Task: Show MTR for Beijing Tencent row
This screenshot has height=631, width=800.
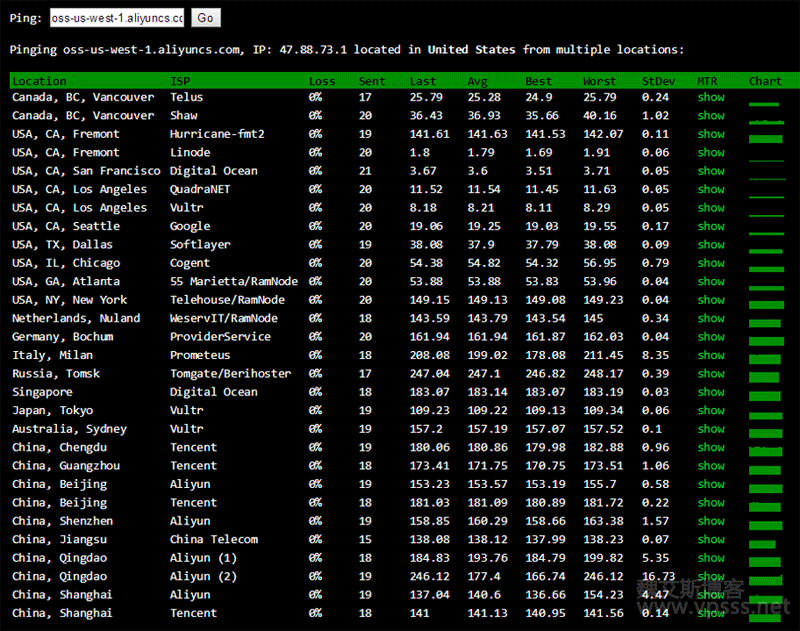Action: [711, 502]
